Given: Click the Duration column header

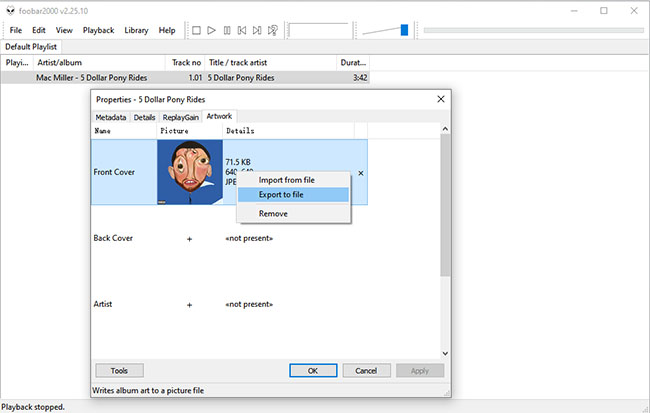Looking at the screenshot, I should click(353, 63).
